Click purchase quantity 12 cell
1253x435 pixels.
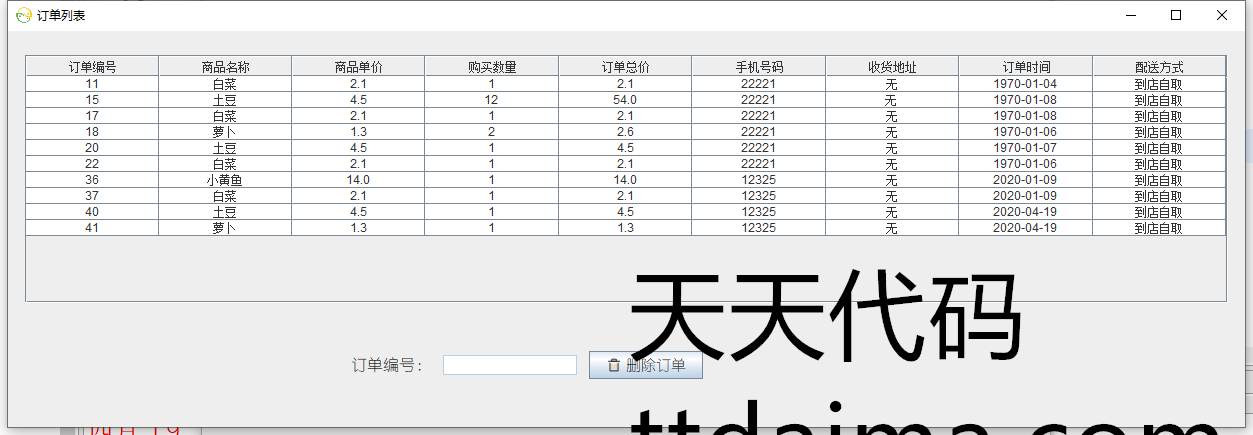[x=492, y=100]
